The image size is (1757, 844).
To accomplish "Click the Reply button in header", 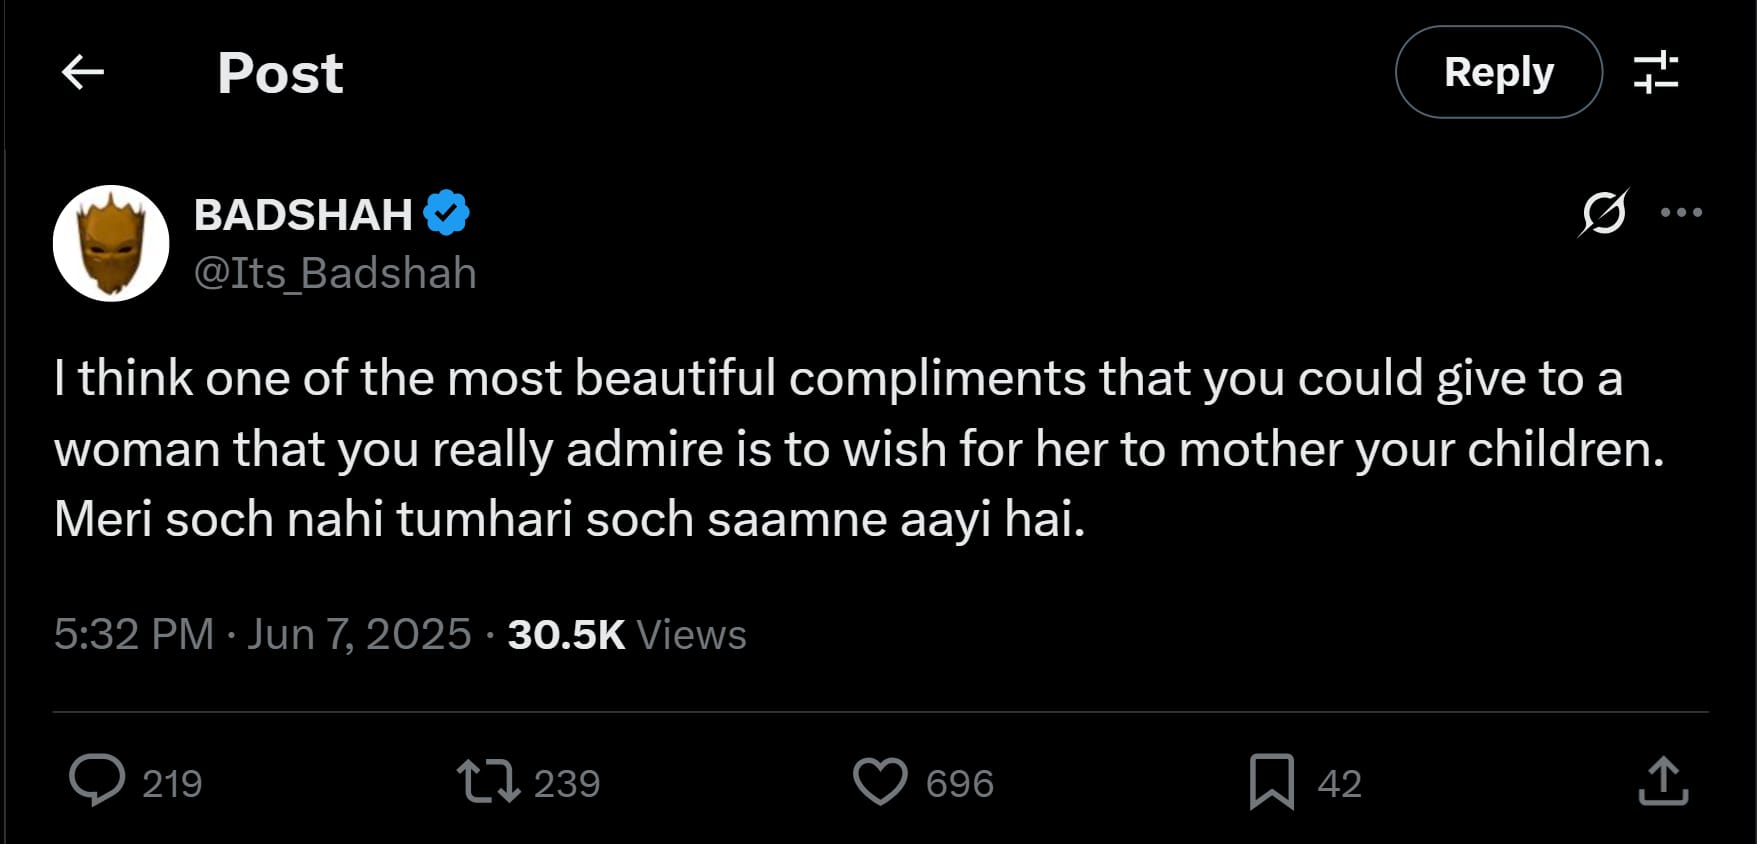I will [1498, 72].
